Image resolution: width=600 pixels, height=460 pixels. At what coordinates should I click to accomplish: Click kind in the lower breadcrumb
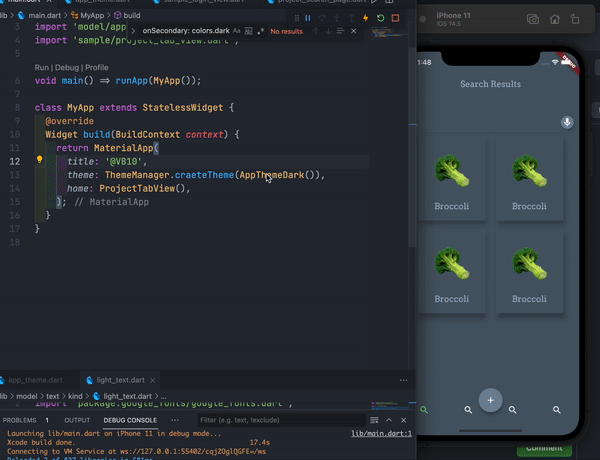[x=75, y=396]
